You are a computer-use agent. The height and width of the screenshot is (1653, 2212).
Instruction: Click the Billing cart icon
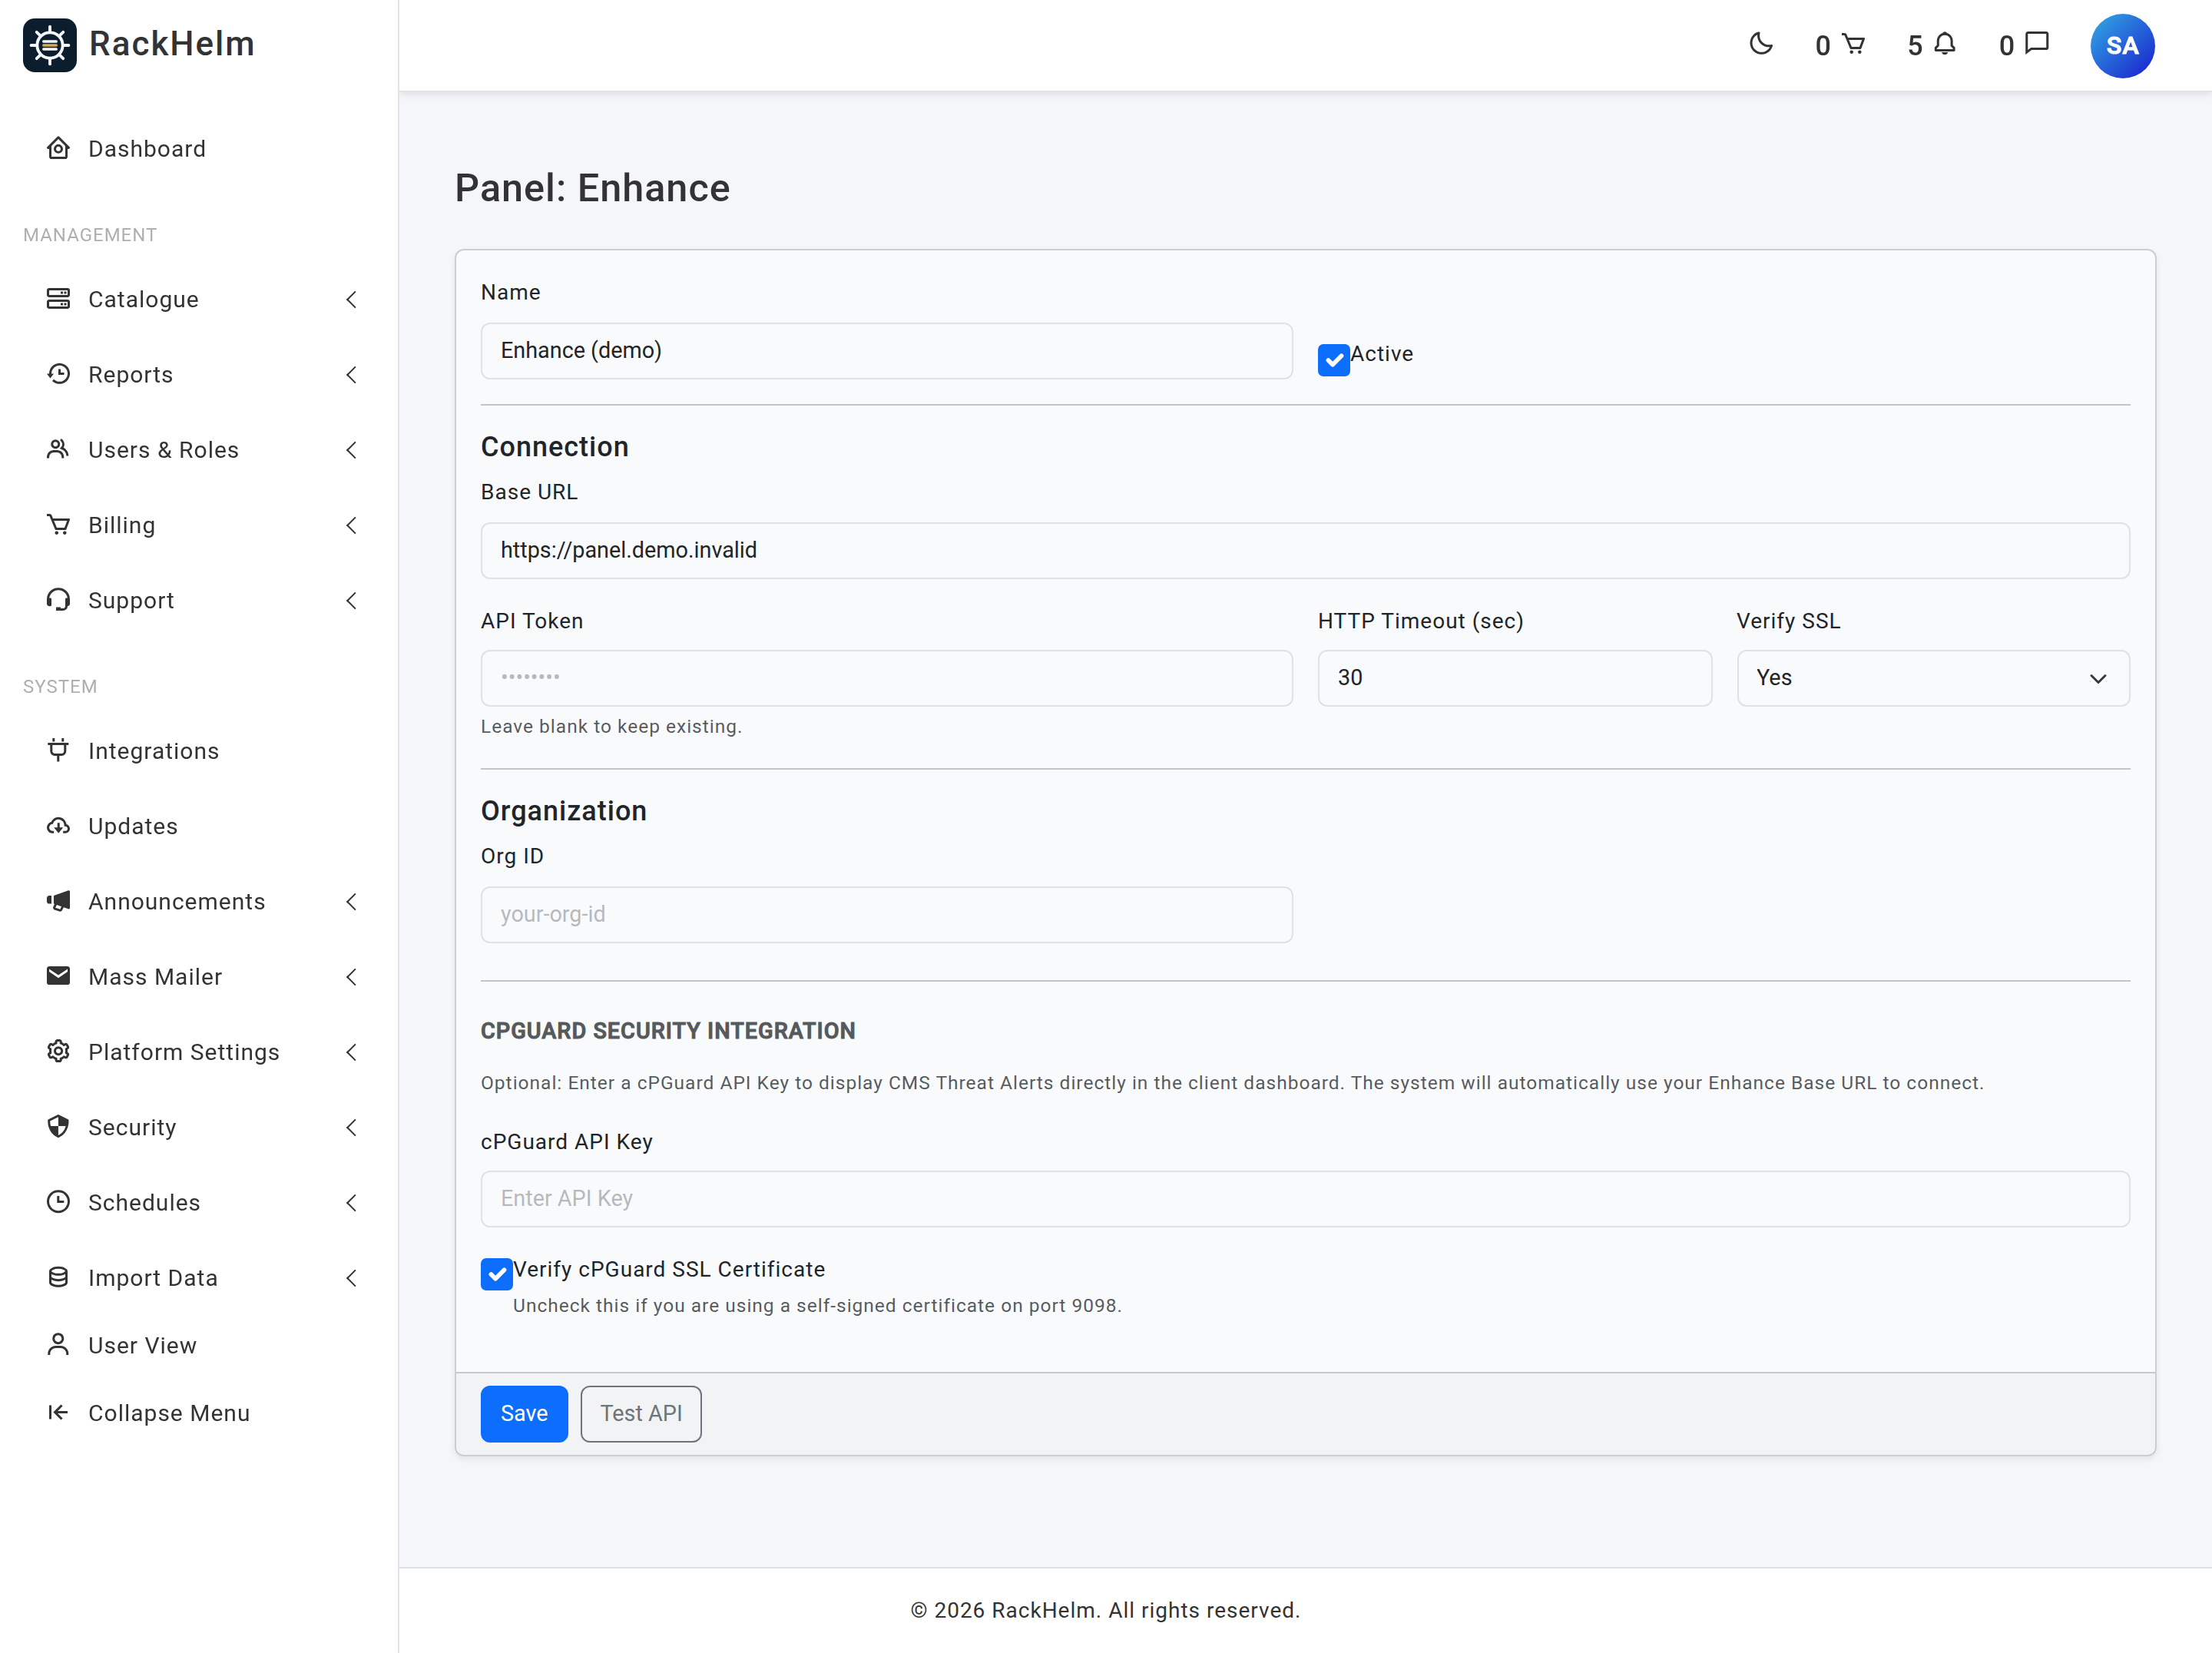[58, 525]
